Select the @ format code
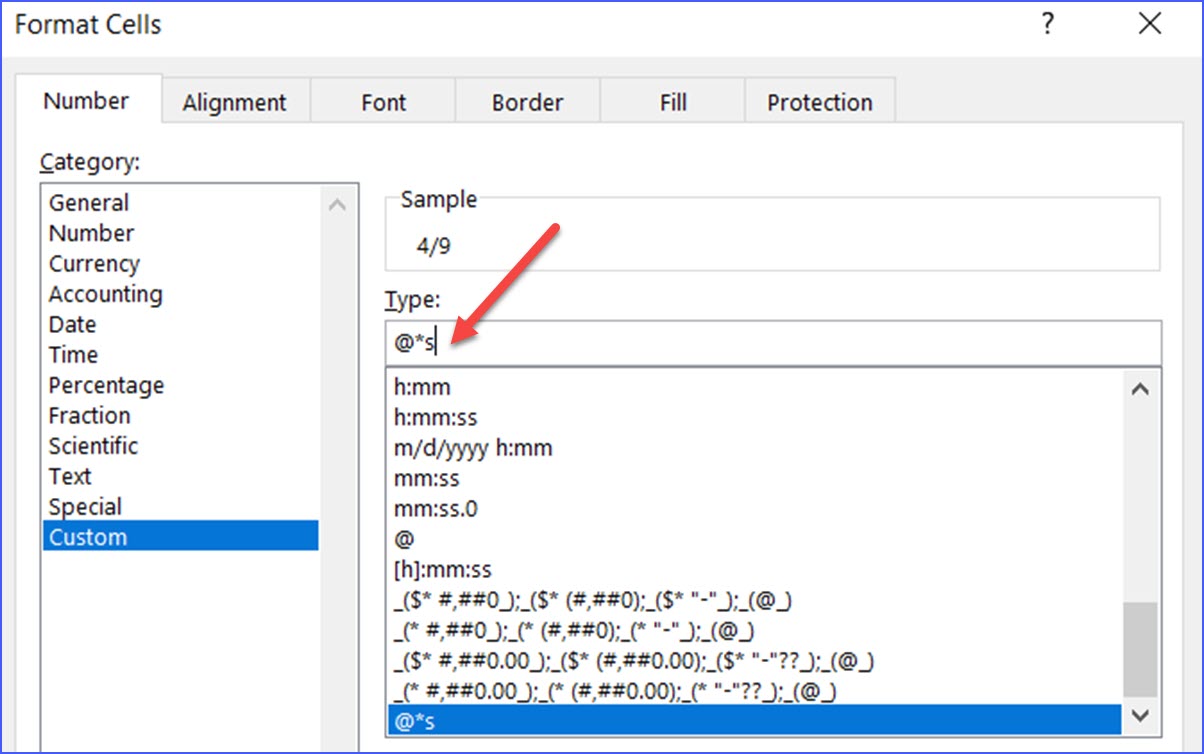The width and height of the screenshot is (1204, 754). [x=397, y=538]
